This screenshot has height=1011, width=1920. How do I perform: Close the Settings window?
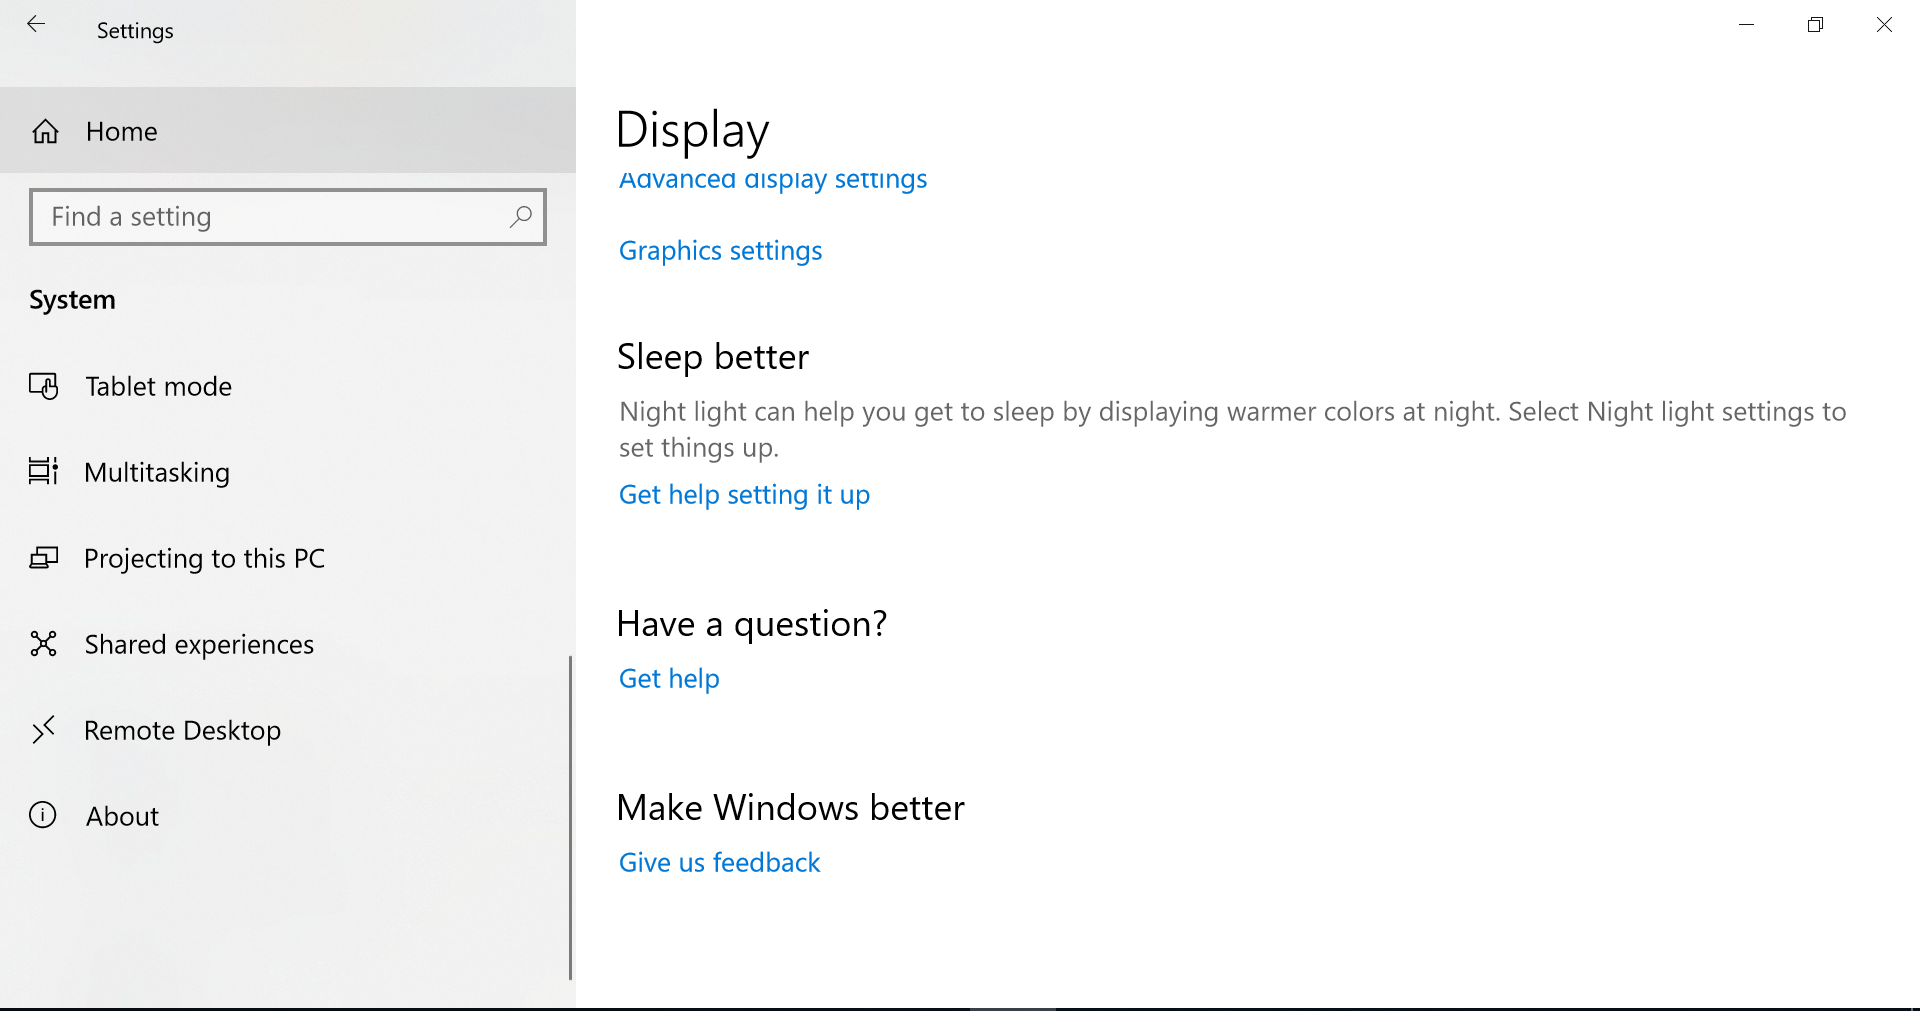1885,25
